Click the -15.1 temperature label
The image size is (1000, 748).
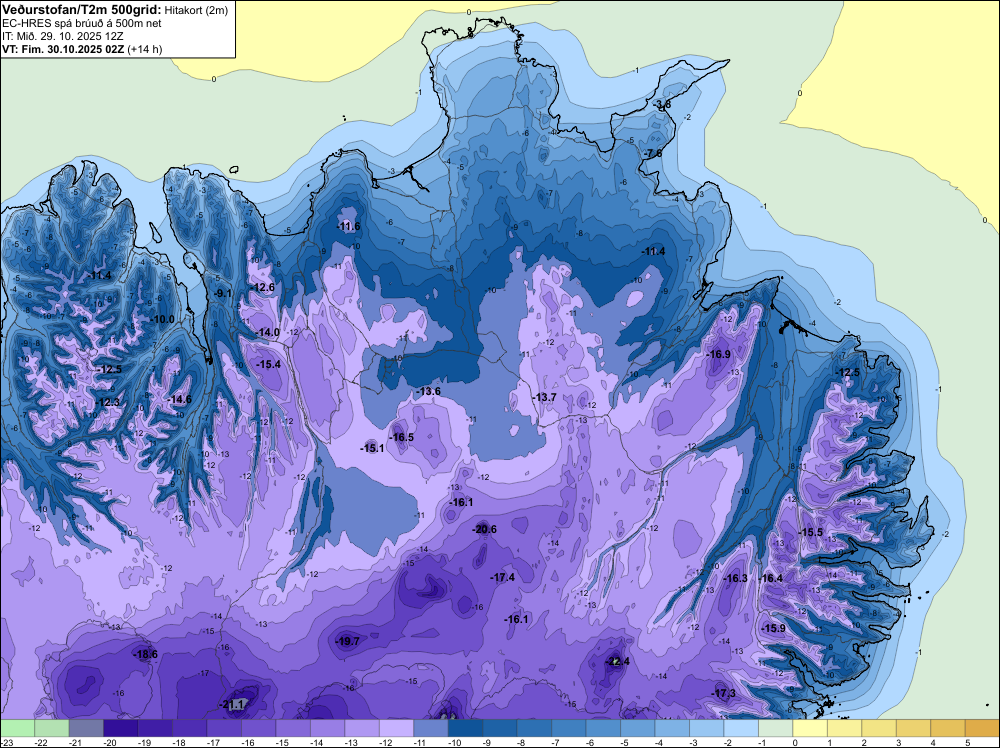(x=372, y=448)
